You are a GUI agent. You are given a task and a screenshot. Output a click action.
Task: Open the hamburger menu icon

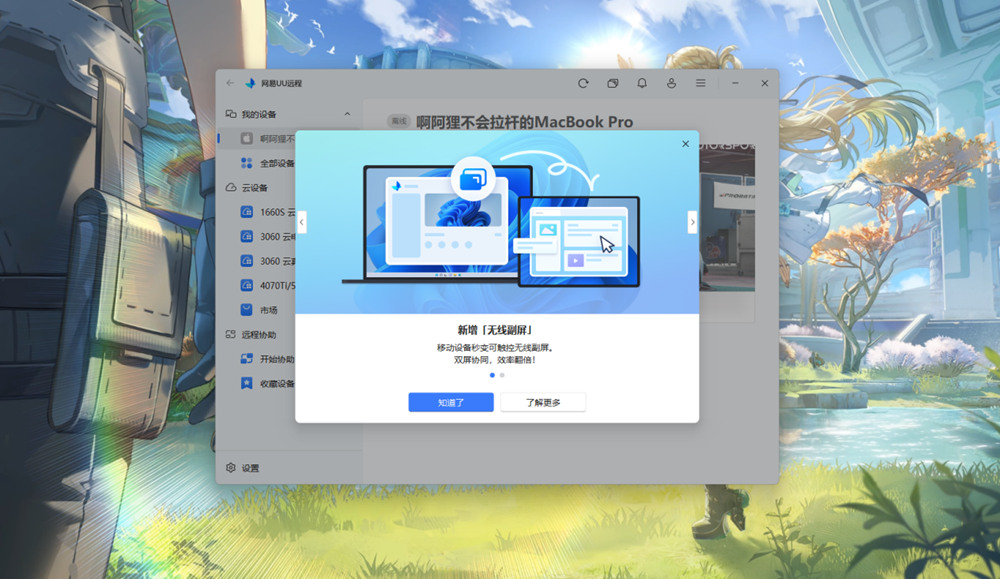coord(701,84)
